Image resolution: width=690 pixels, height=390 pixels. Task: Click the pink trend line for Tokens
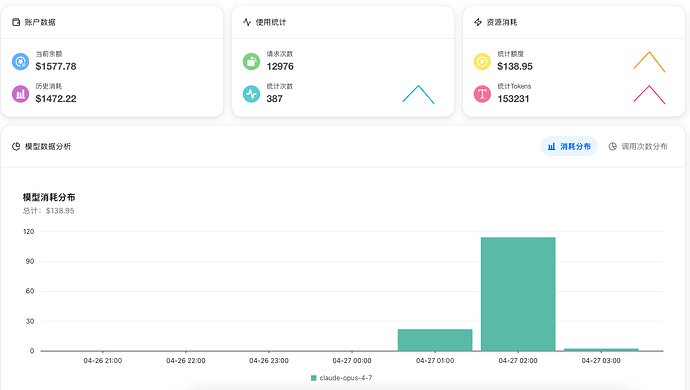649,94
